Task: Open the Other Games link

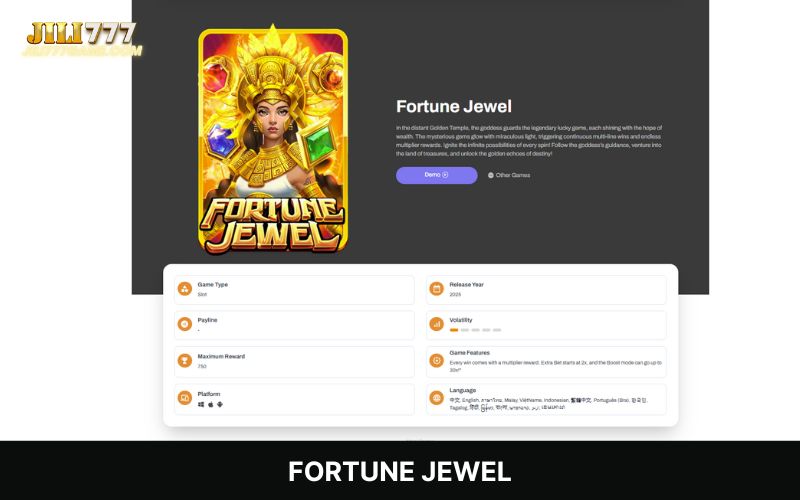Action: click(x=509, y=175)
